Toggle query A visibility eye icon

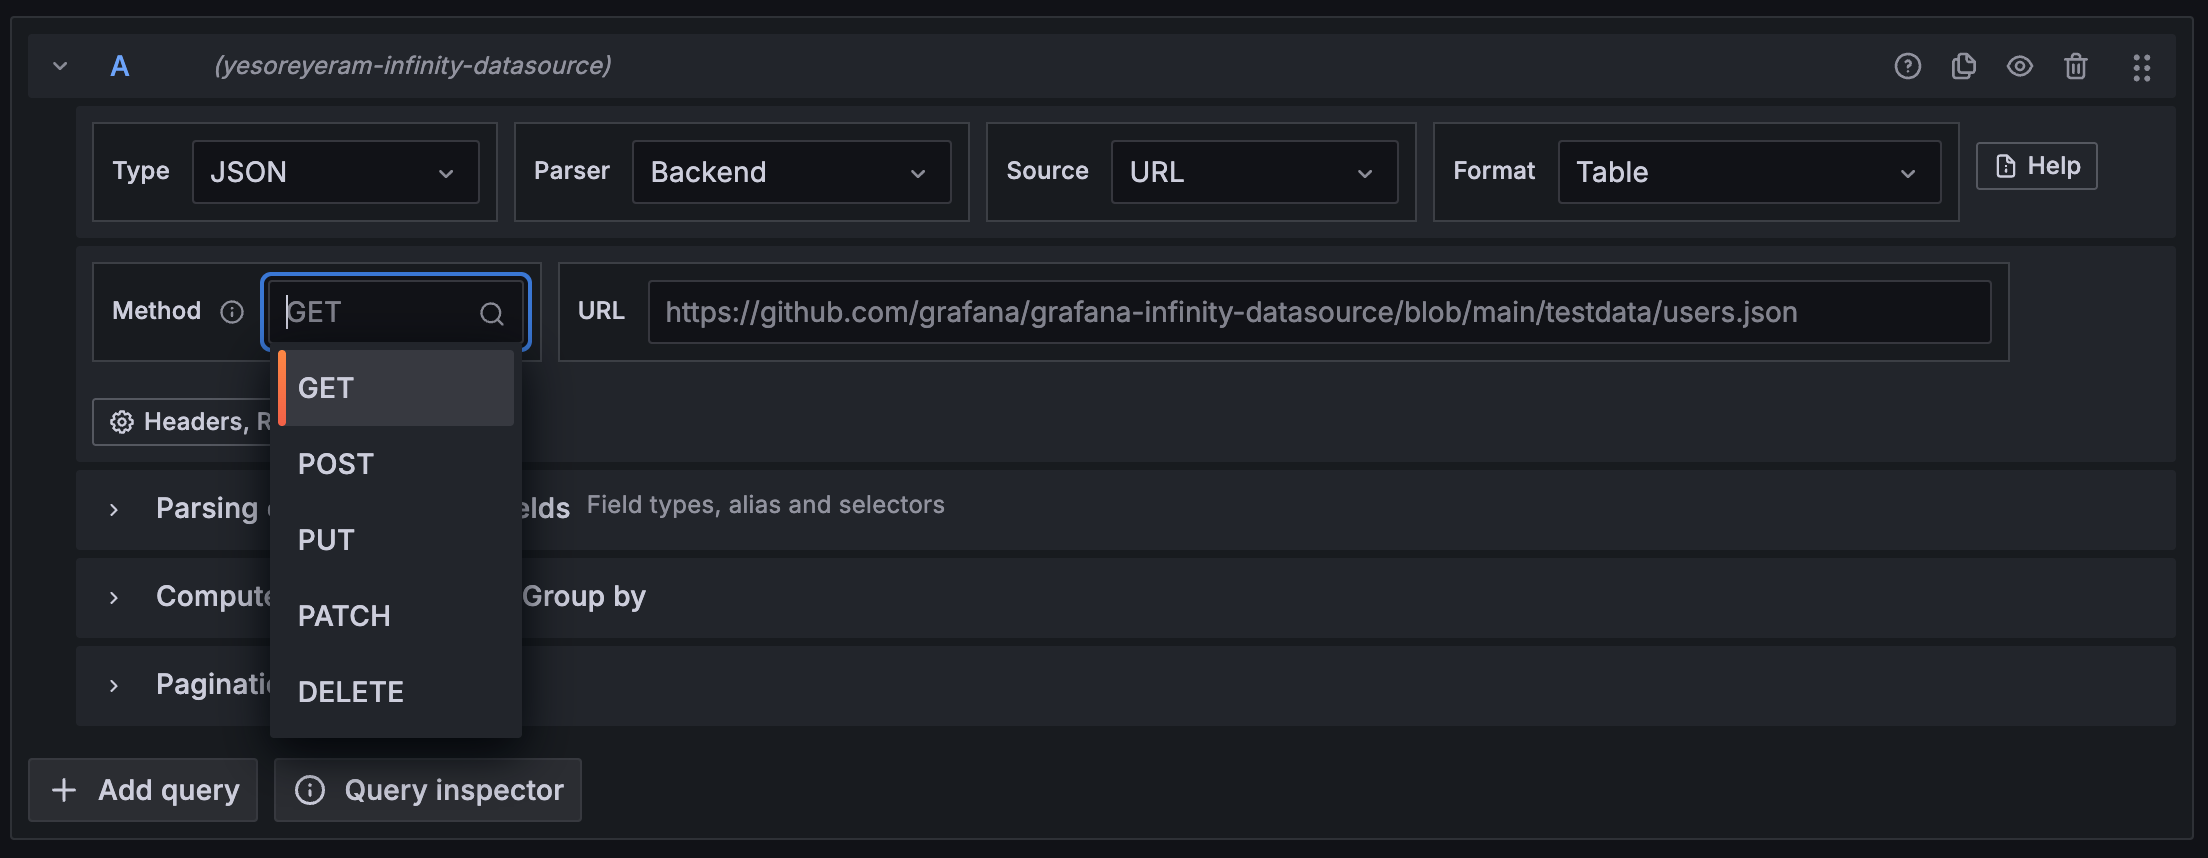pyautogui.click(x=2019, y=66)
